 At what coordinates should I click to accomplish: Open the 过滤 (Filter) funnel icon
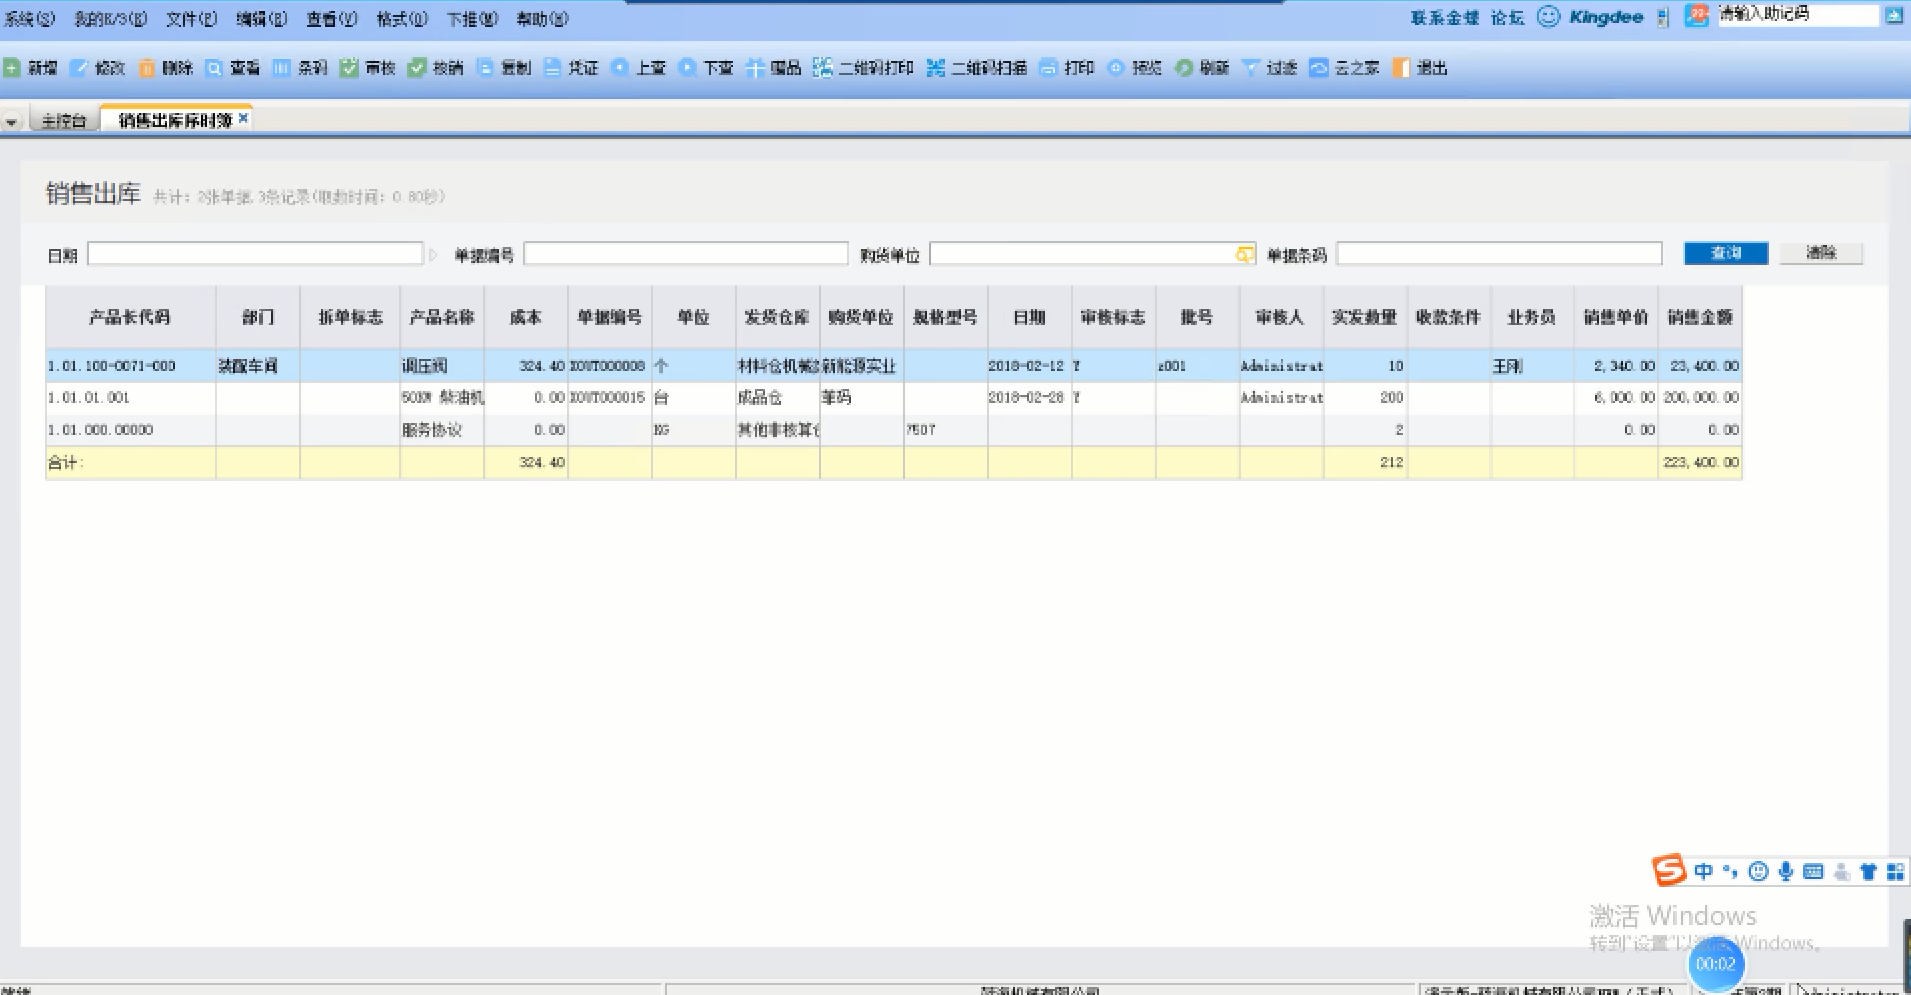coord(1250,68)
